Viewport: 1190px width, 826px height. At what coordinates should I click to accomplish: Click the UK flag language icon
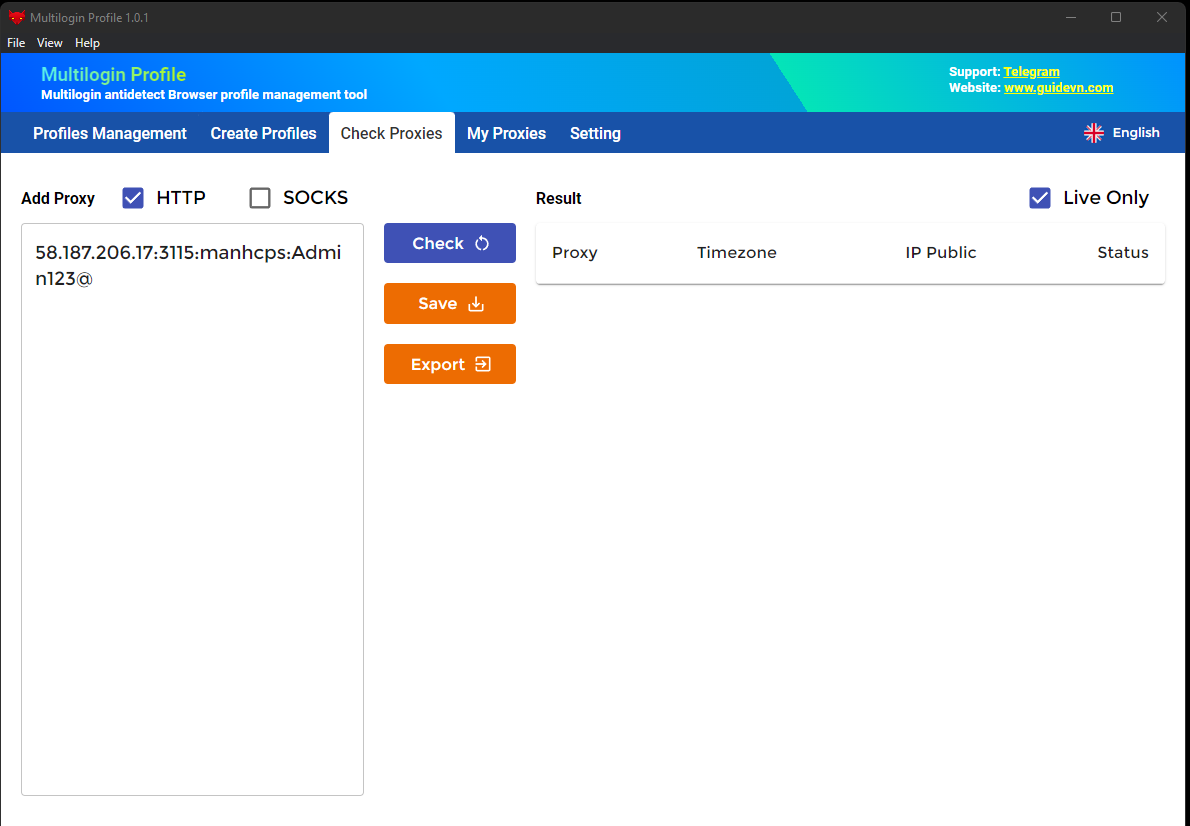tap(1094, 133)
